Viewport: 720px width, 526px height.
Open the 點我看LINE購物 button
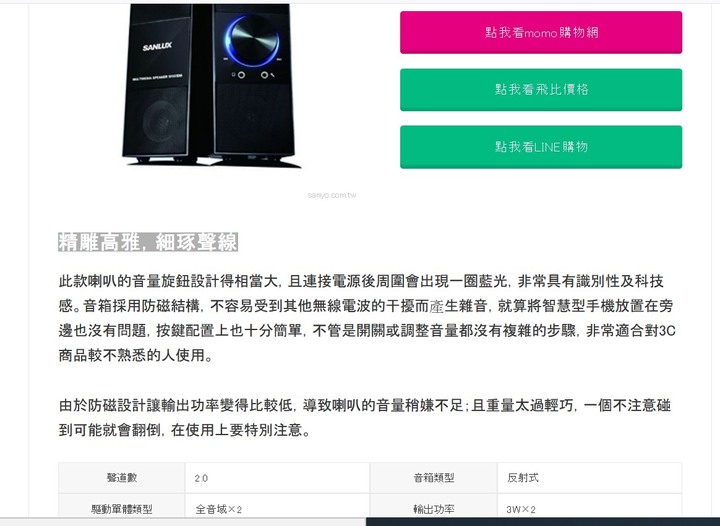coord(541,147)
